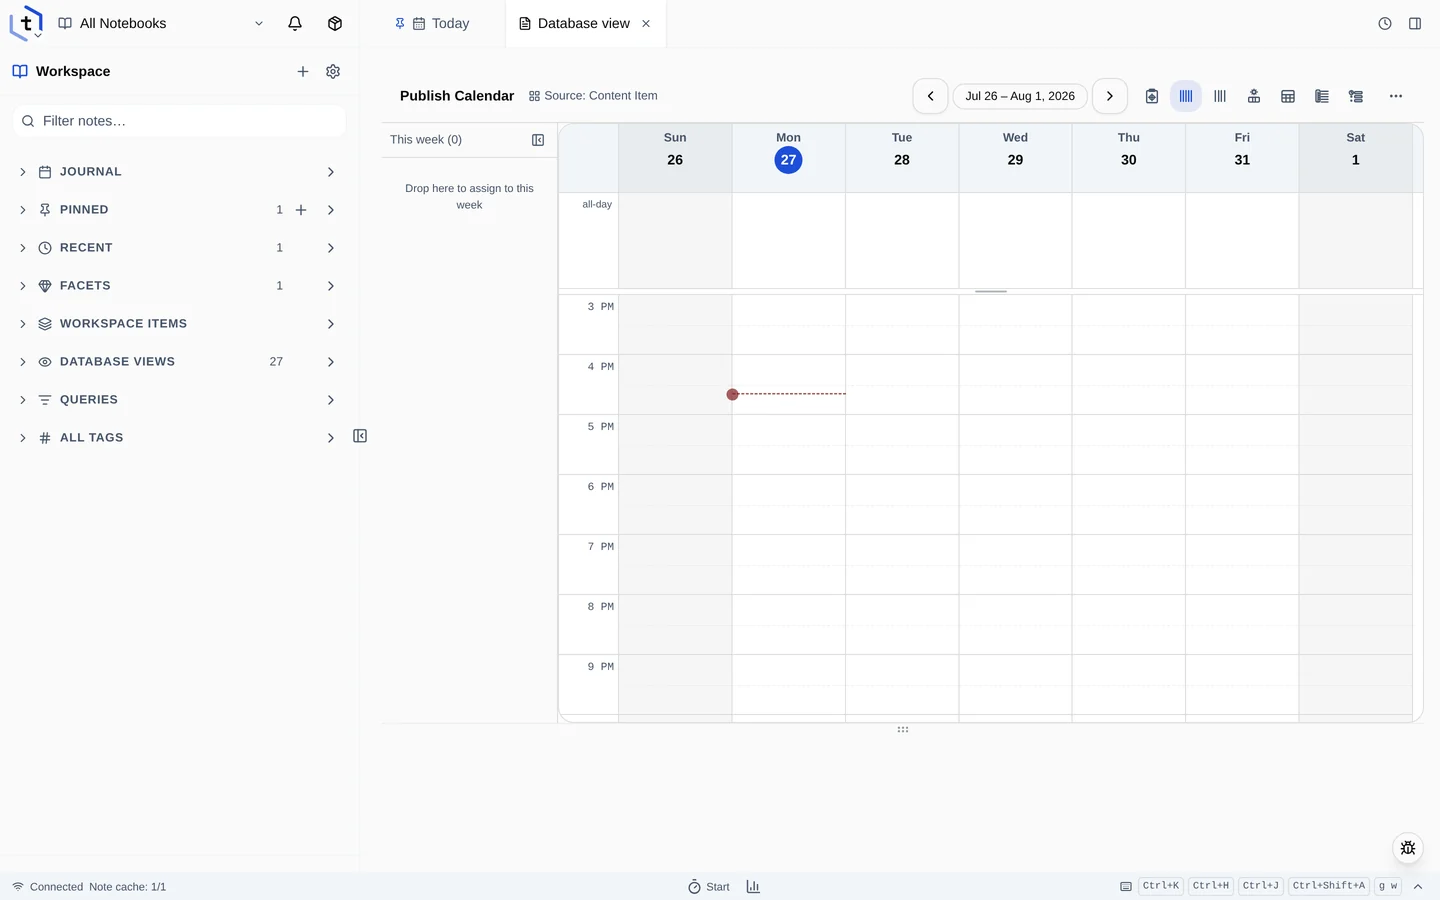Expand the QUERIES section
1440x900 pixels.
23,400
